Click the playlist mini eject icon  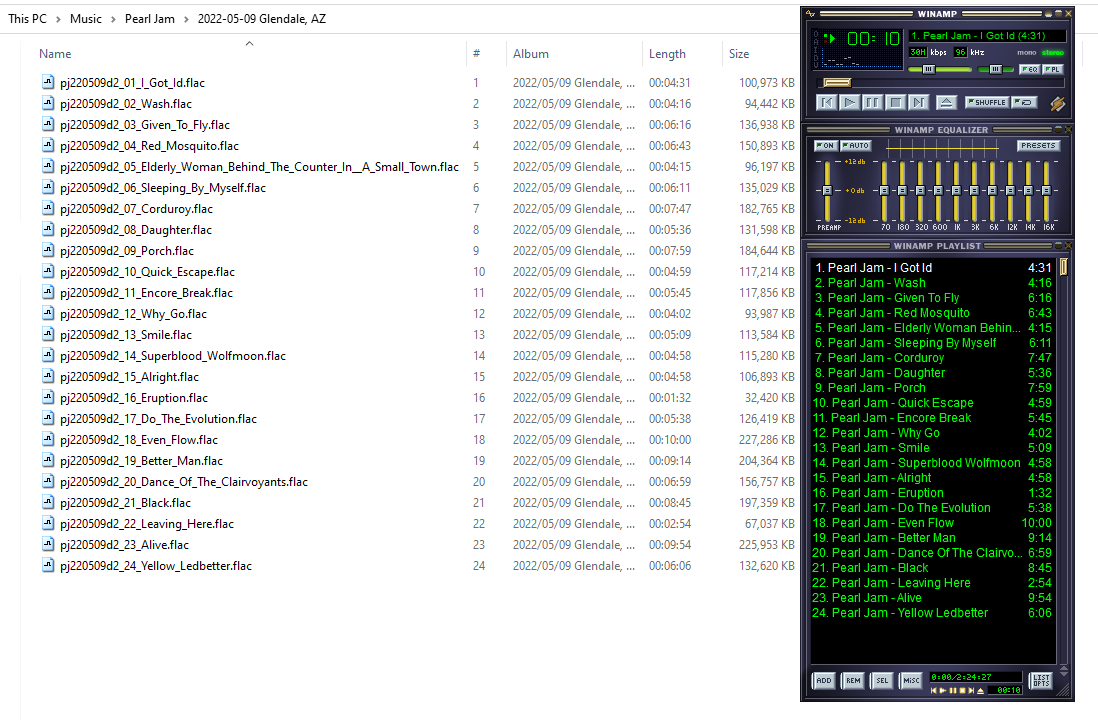(x=980, y=691)
